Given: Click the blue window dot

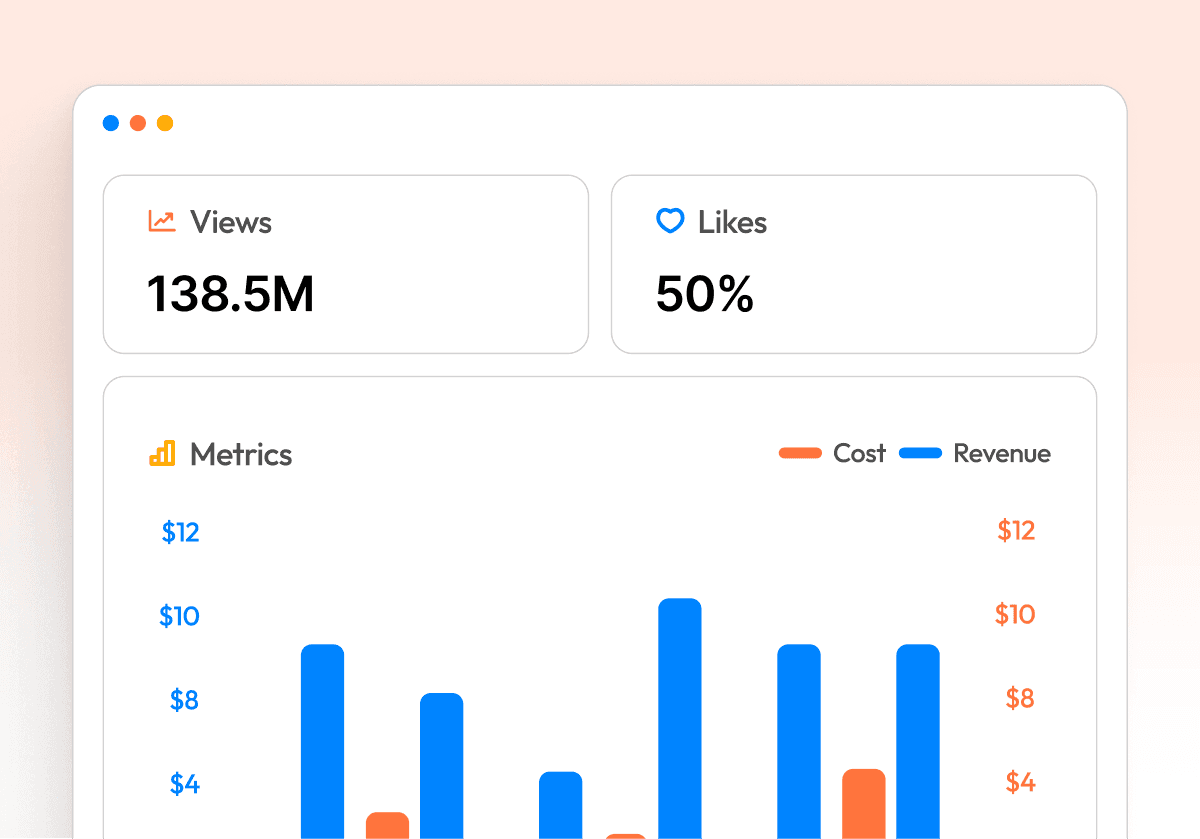Looking at the screenshot, I should [111, 123].
